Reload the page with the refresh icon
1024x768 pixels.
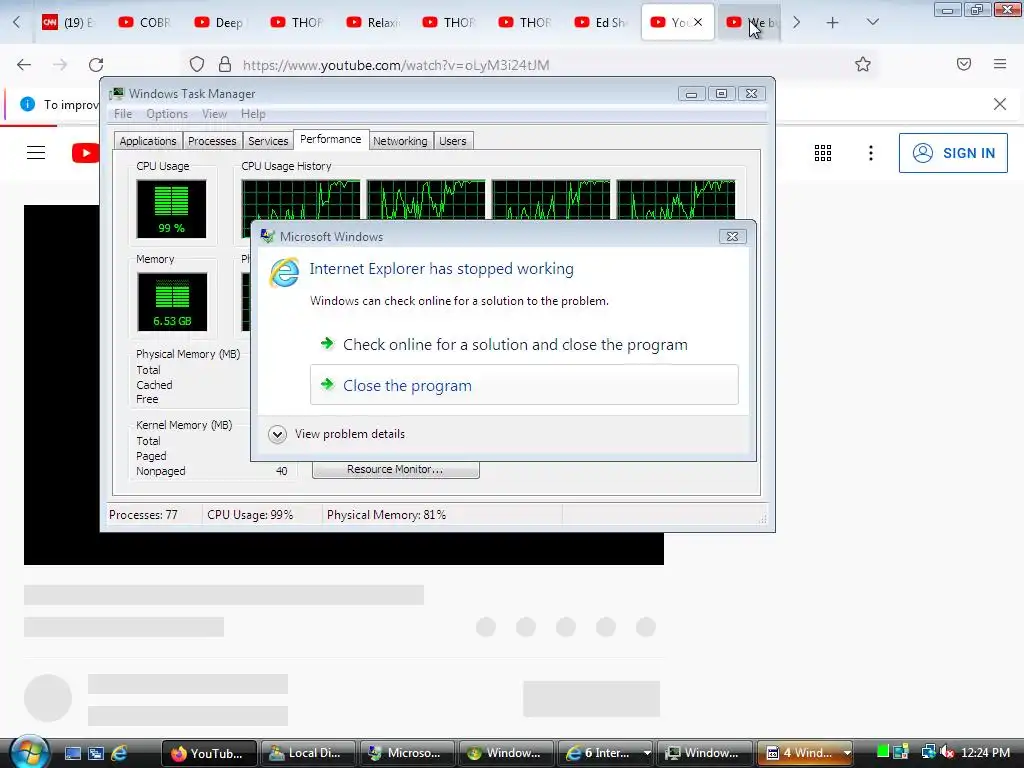[96, 65]
